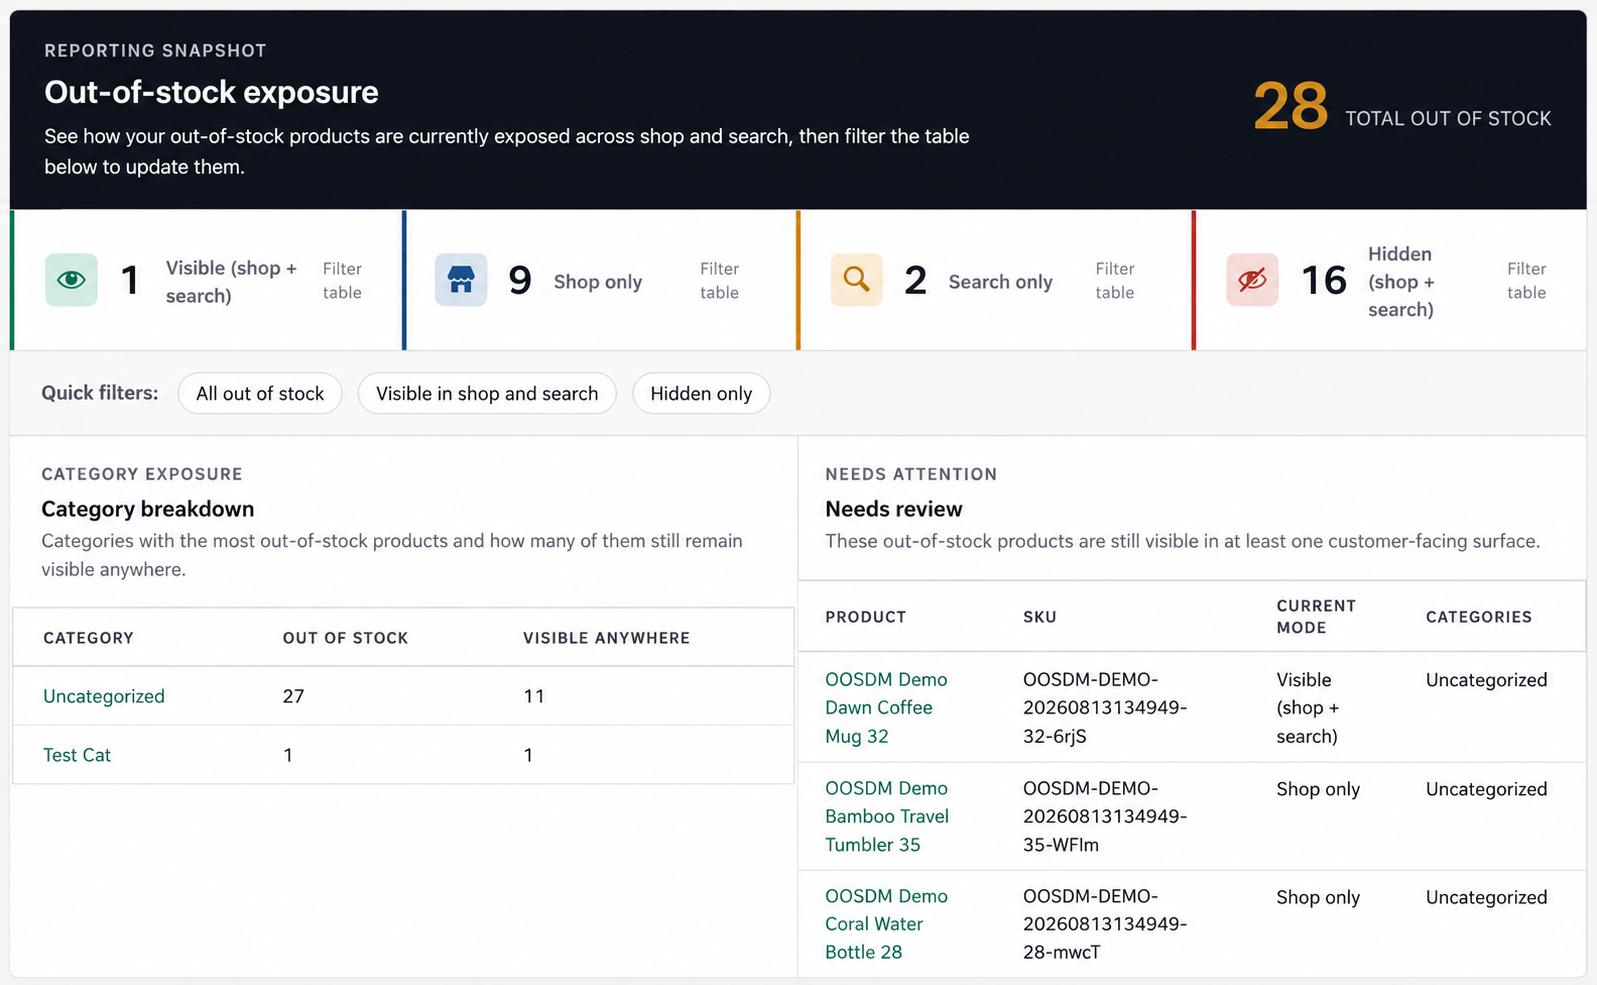Click the Needs review heading
Screen dimensions: 1597x985
pyautogui.click(x=894, y=509)
